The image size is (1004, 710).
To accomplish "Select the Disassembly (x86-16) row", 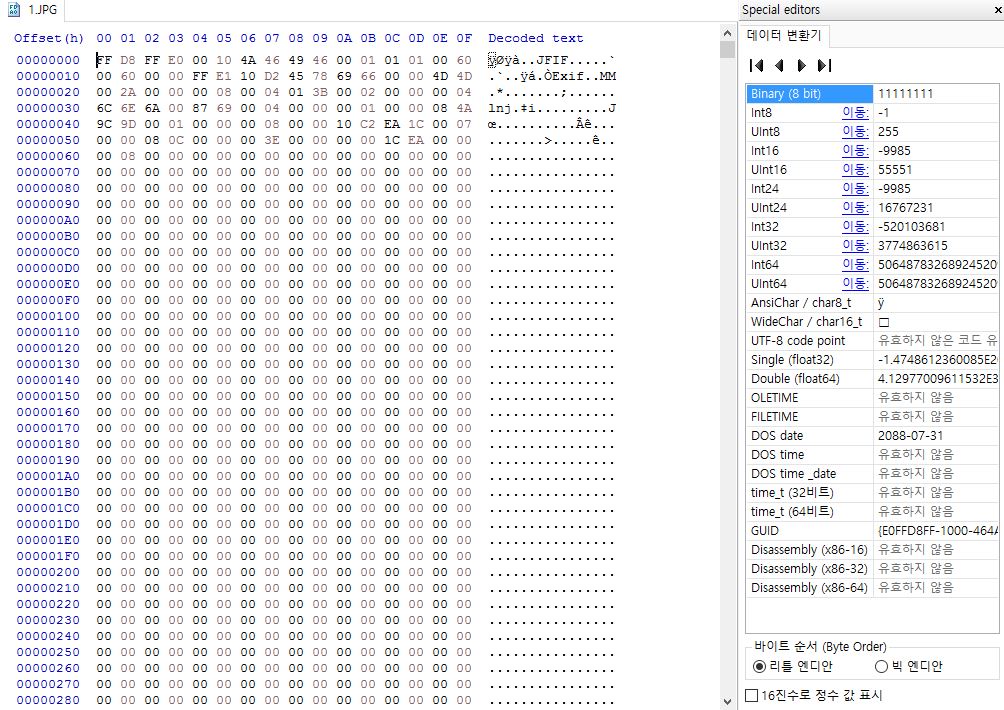I will 872,550.
